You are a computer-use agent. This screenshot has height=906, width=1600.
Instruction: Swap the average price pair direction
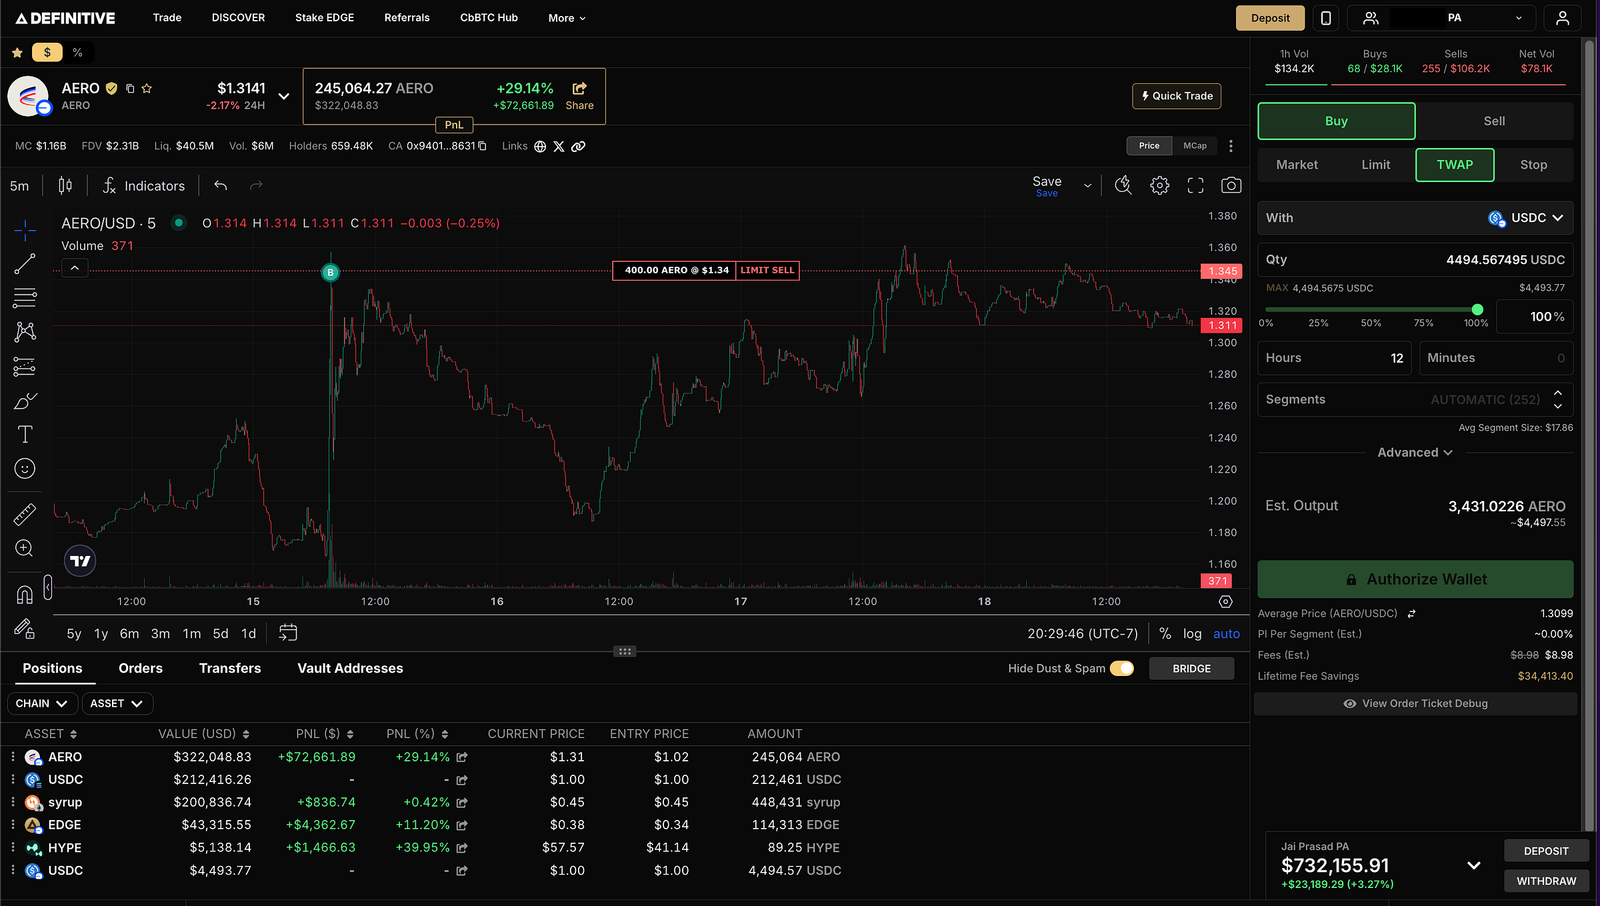pyautogui.click(x=1412, y=614)
